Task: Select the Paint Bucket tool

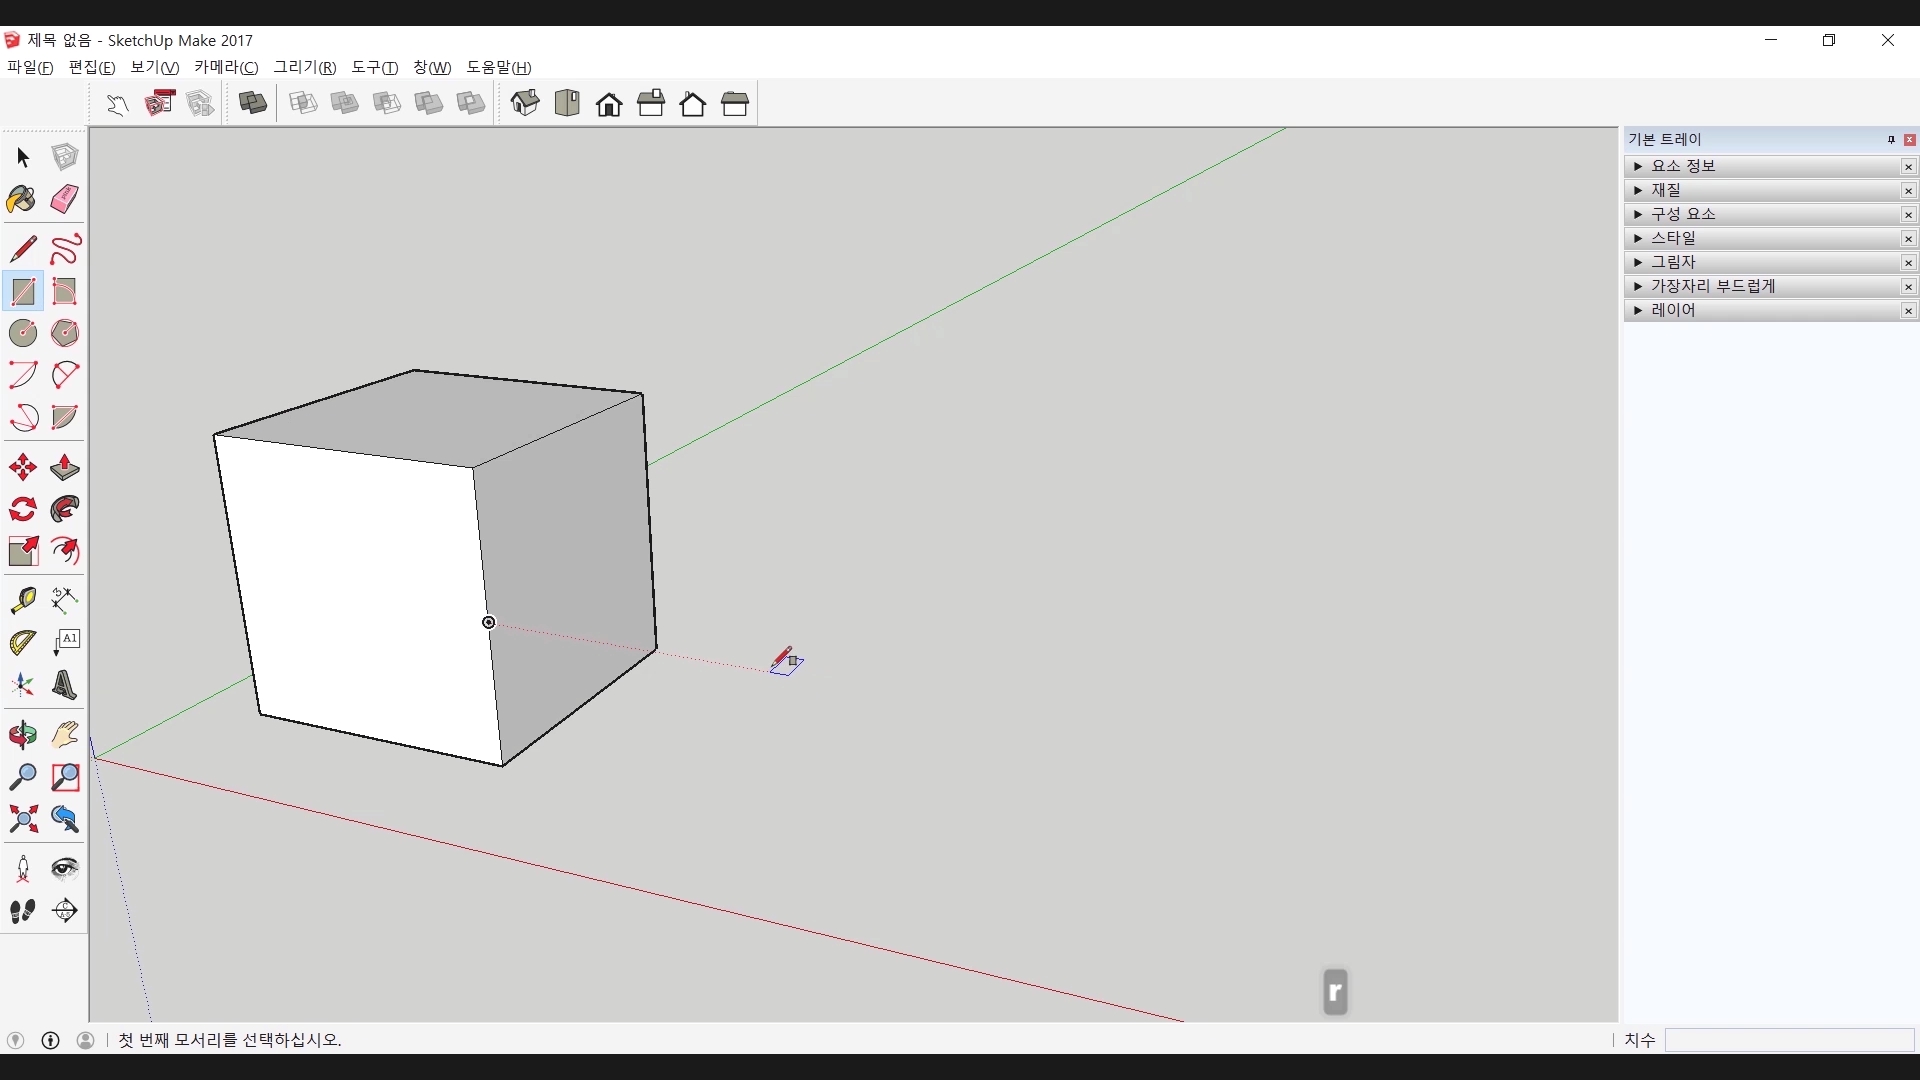Action: (22, 200)
